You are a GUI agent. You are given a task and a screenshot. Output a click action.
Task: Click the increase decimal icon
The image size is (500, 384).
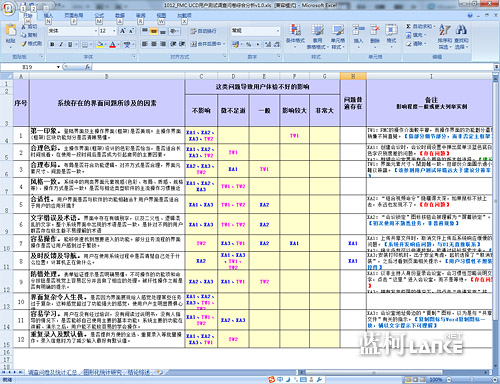point(268,44)
